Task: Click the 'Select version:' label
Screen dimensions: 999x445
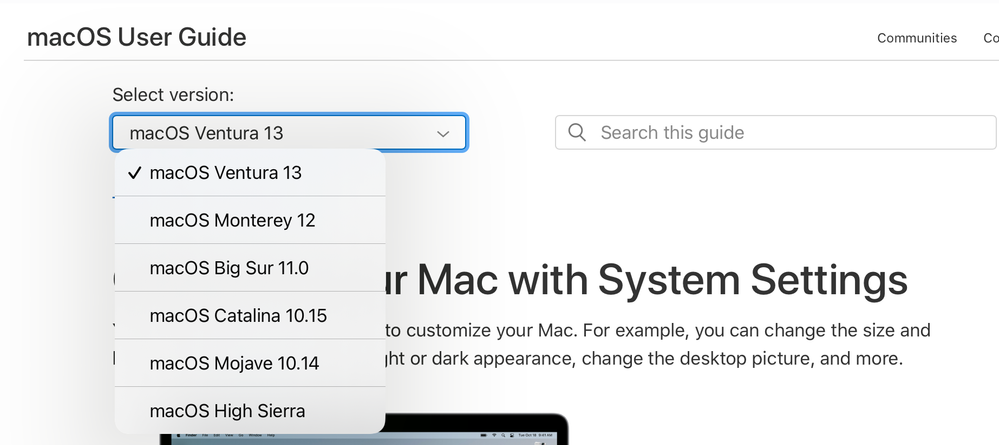Action: pos(173,95)
